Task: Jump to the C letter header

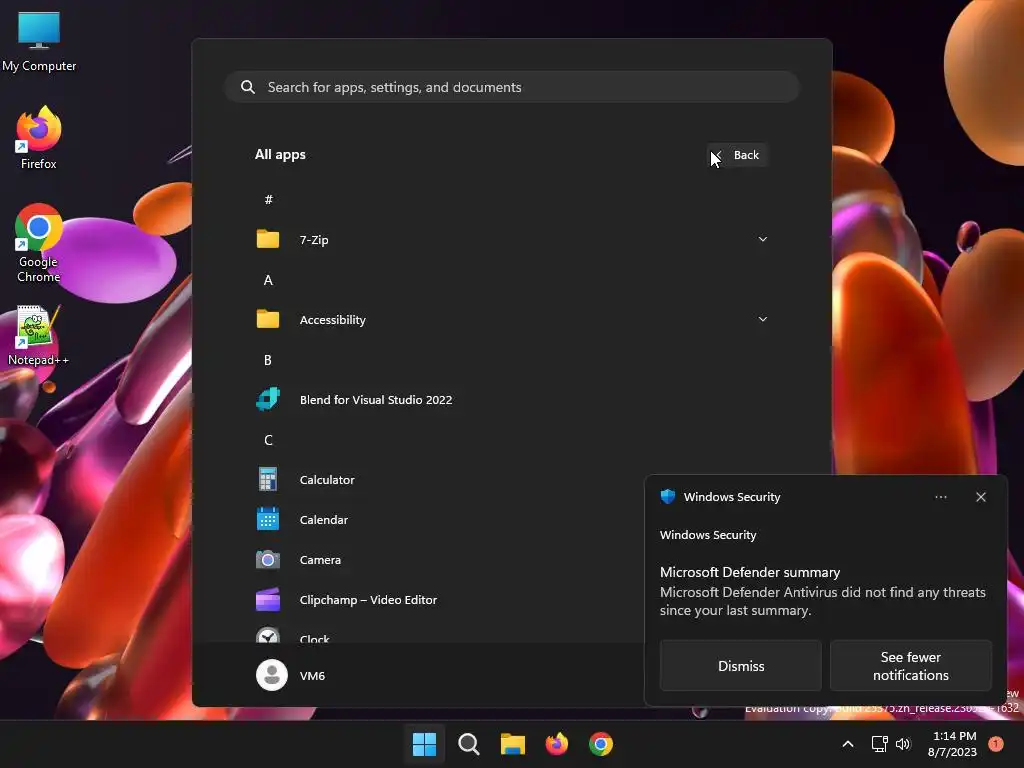Action: pyautogui.click(x=268, y=440)
